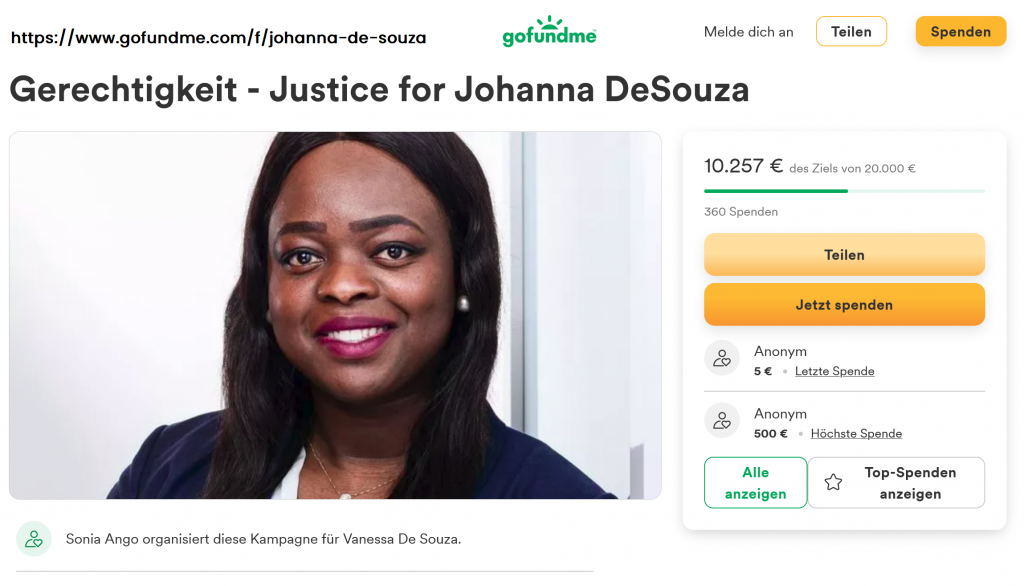Click the star icon in Top-Spenden button
The width and height of the screenshot is (1024, 586).
[833, 483]
